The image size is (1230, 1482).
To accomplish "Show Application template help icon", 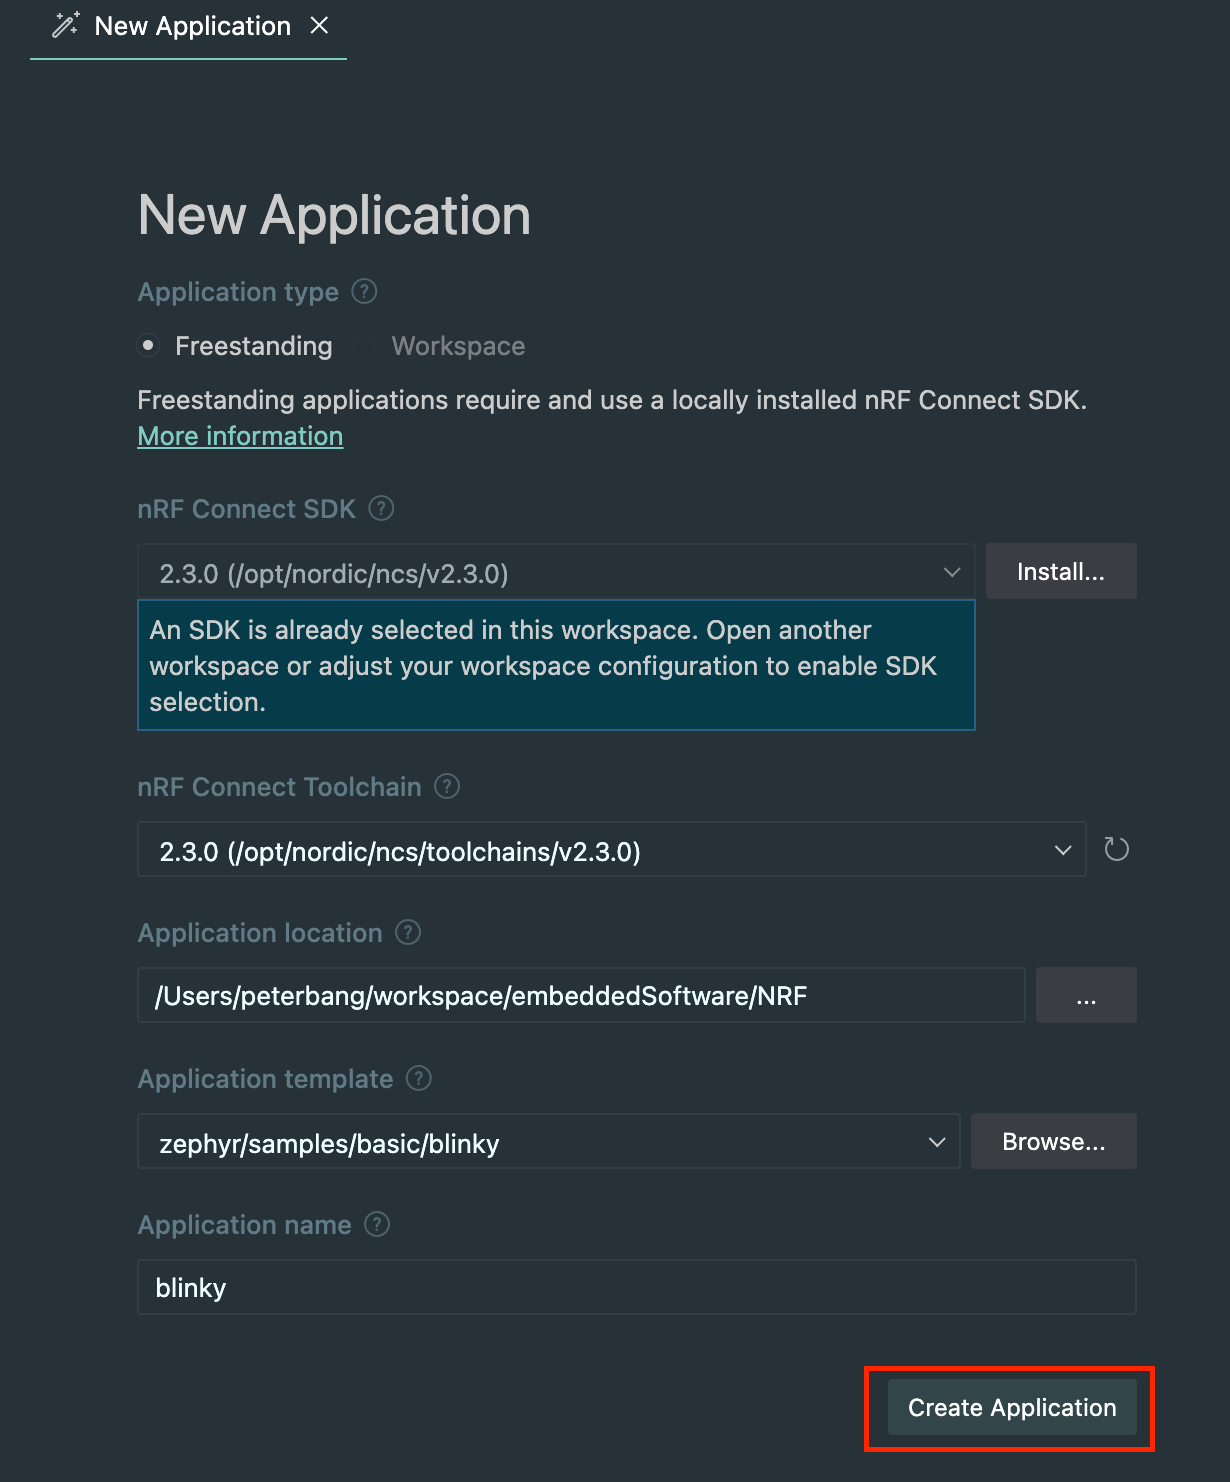I will click(x=419, y=1078).
